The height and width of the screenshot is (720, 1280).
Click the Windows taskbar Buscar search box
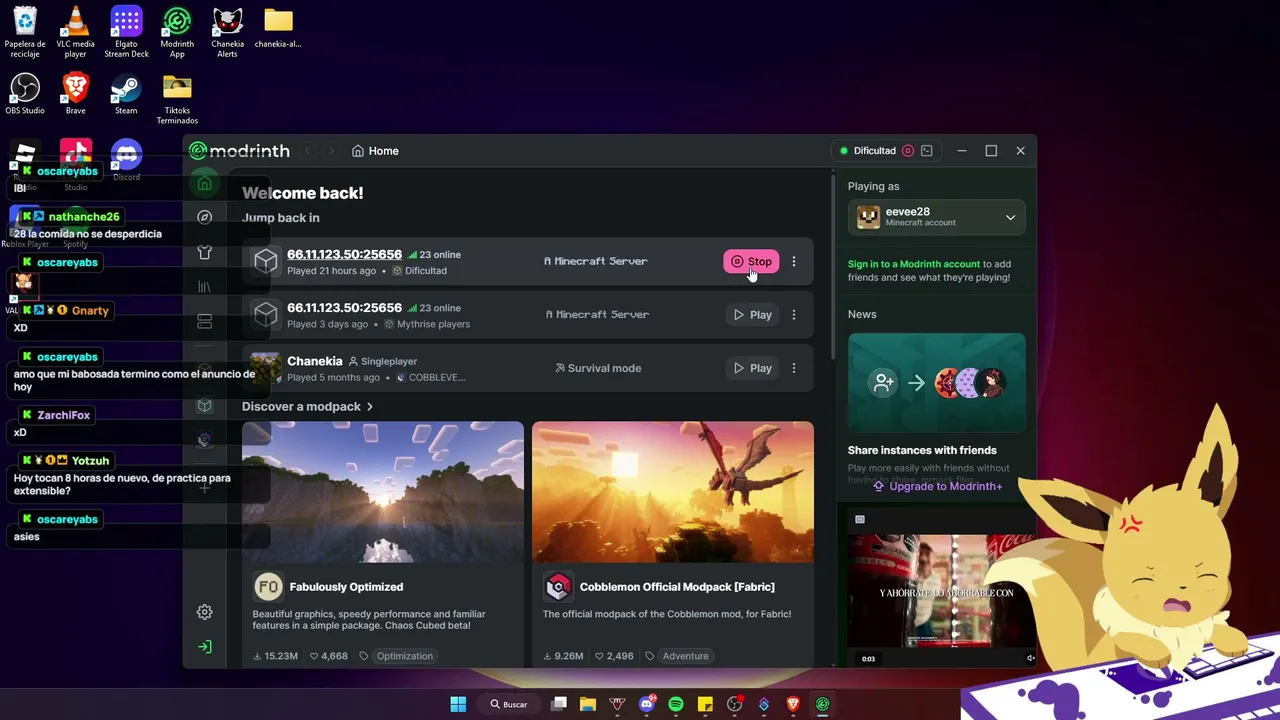[x=509, y=704]
